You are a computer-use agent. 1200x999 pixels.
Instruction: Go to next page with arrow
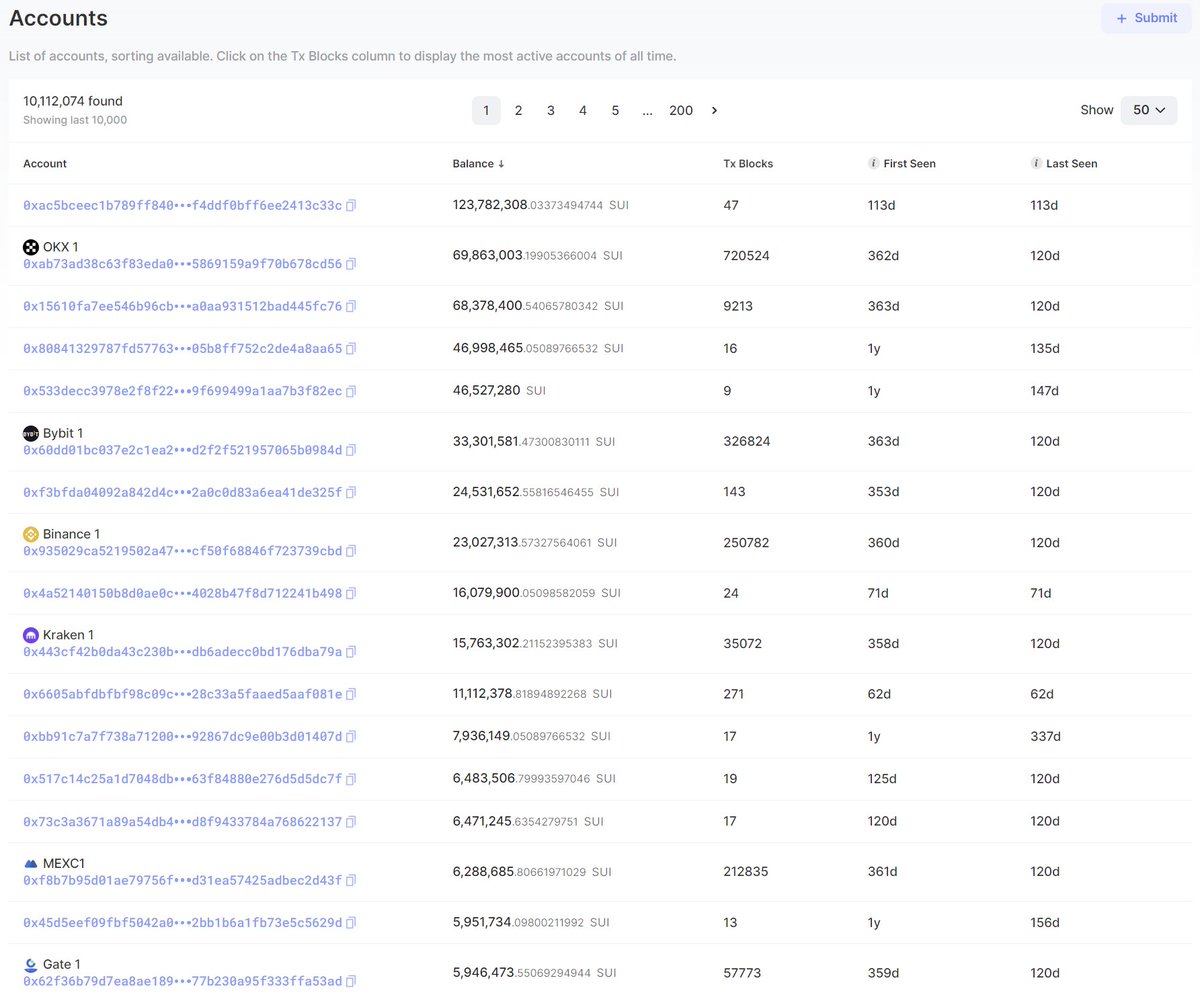714,111
